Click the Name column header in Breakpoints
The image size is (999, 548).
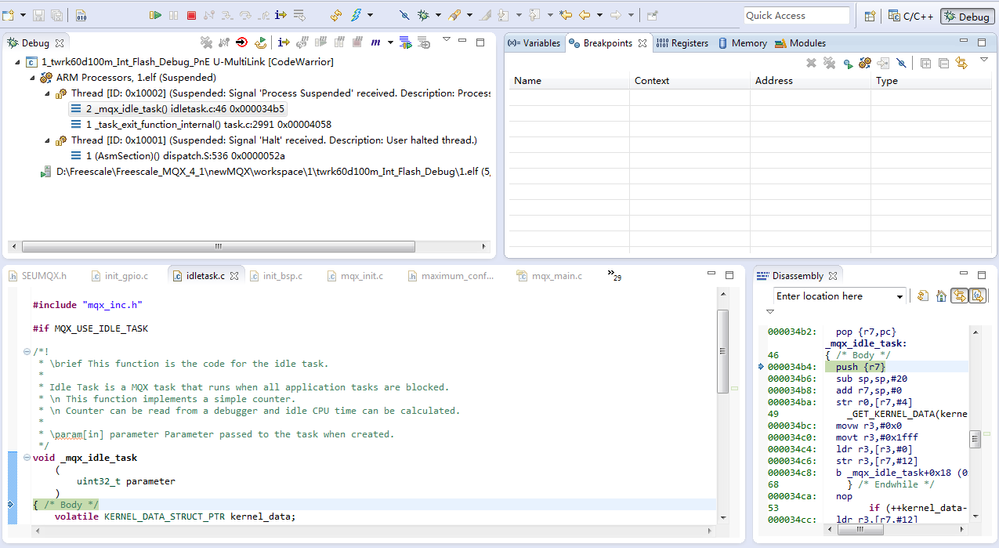point(569,81)
